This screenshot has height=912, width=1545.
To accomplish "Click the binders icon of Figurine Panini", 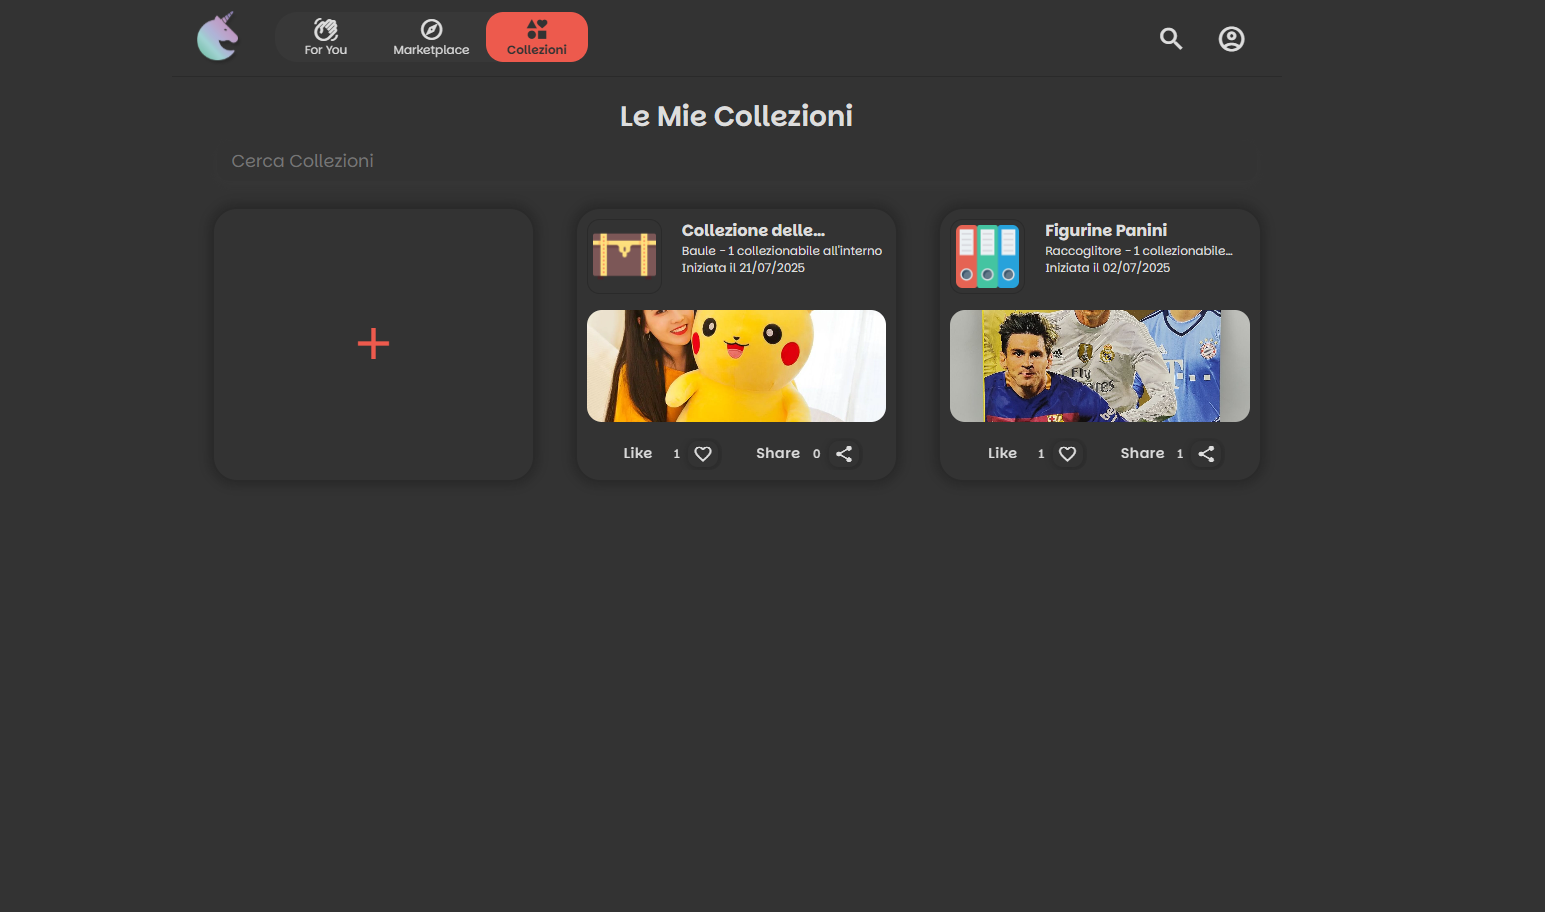I will pos(988,256).
